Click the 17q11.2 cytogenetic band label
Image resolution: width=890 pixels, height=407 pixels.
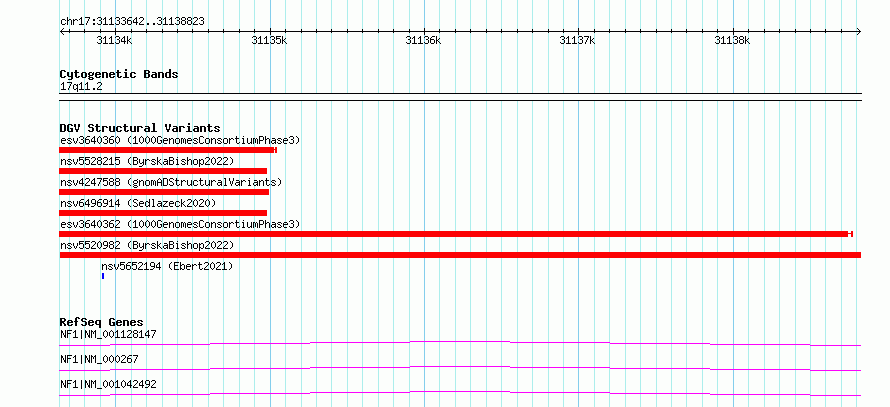(81, 87)
